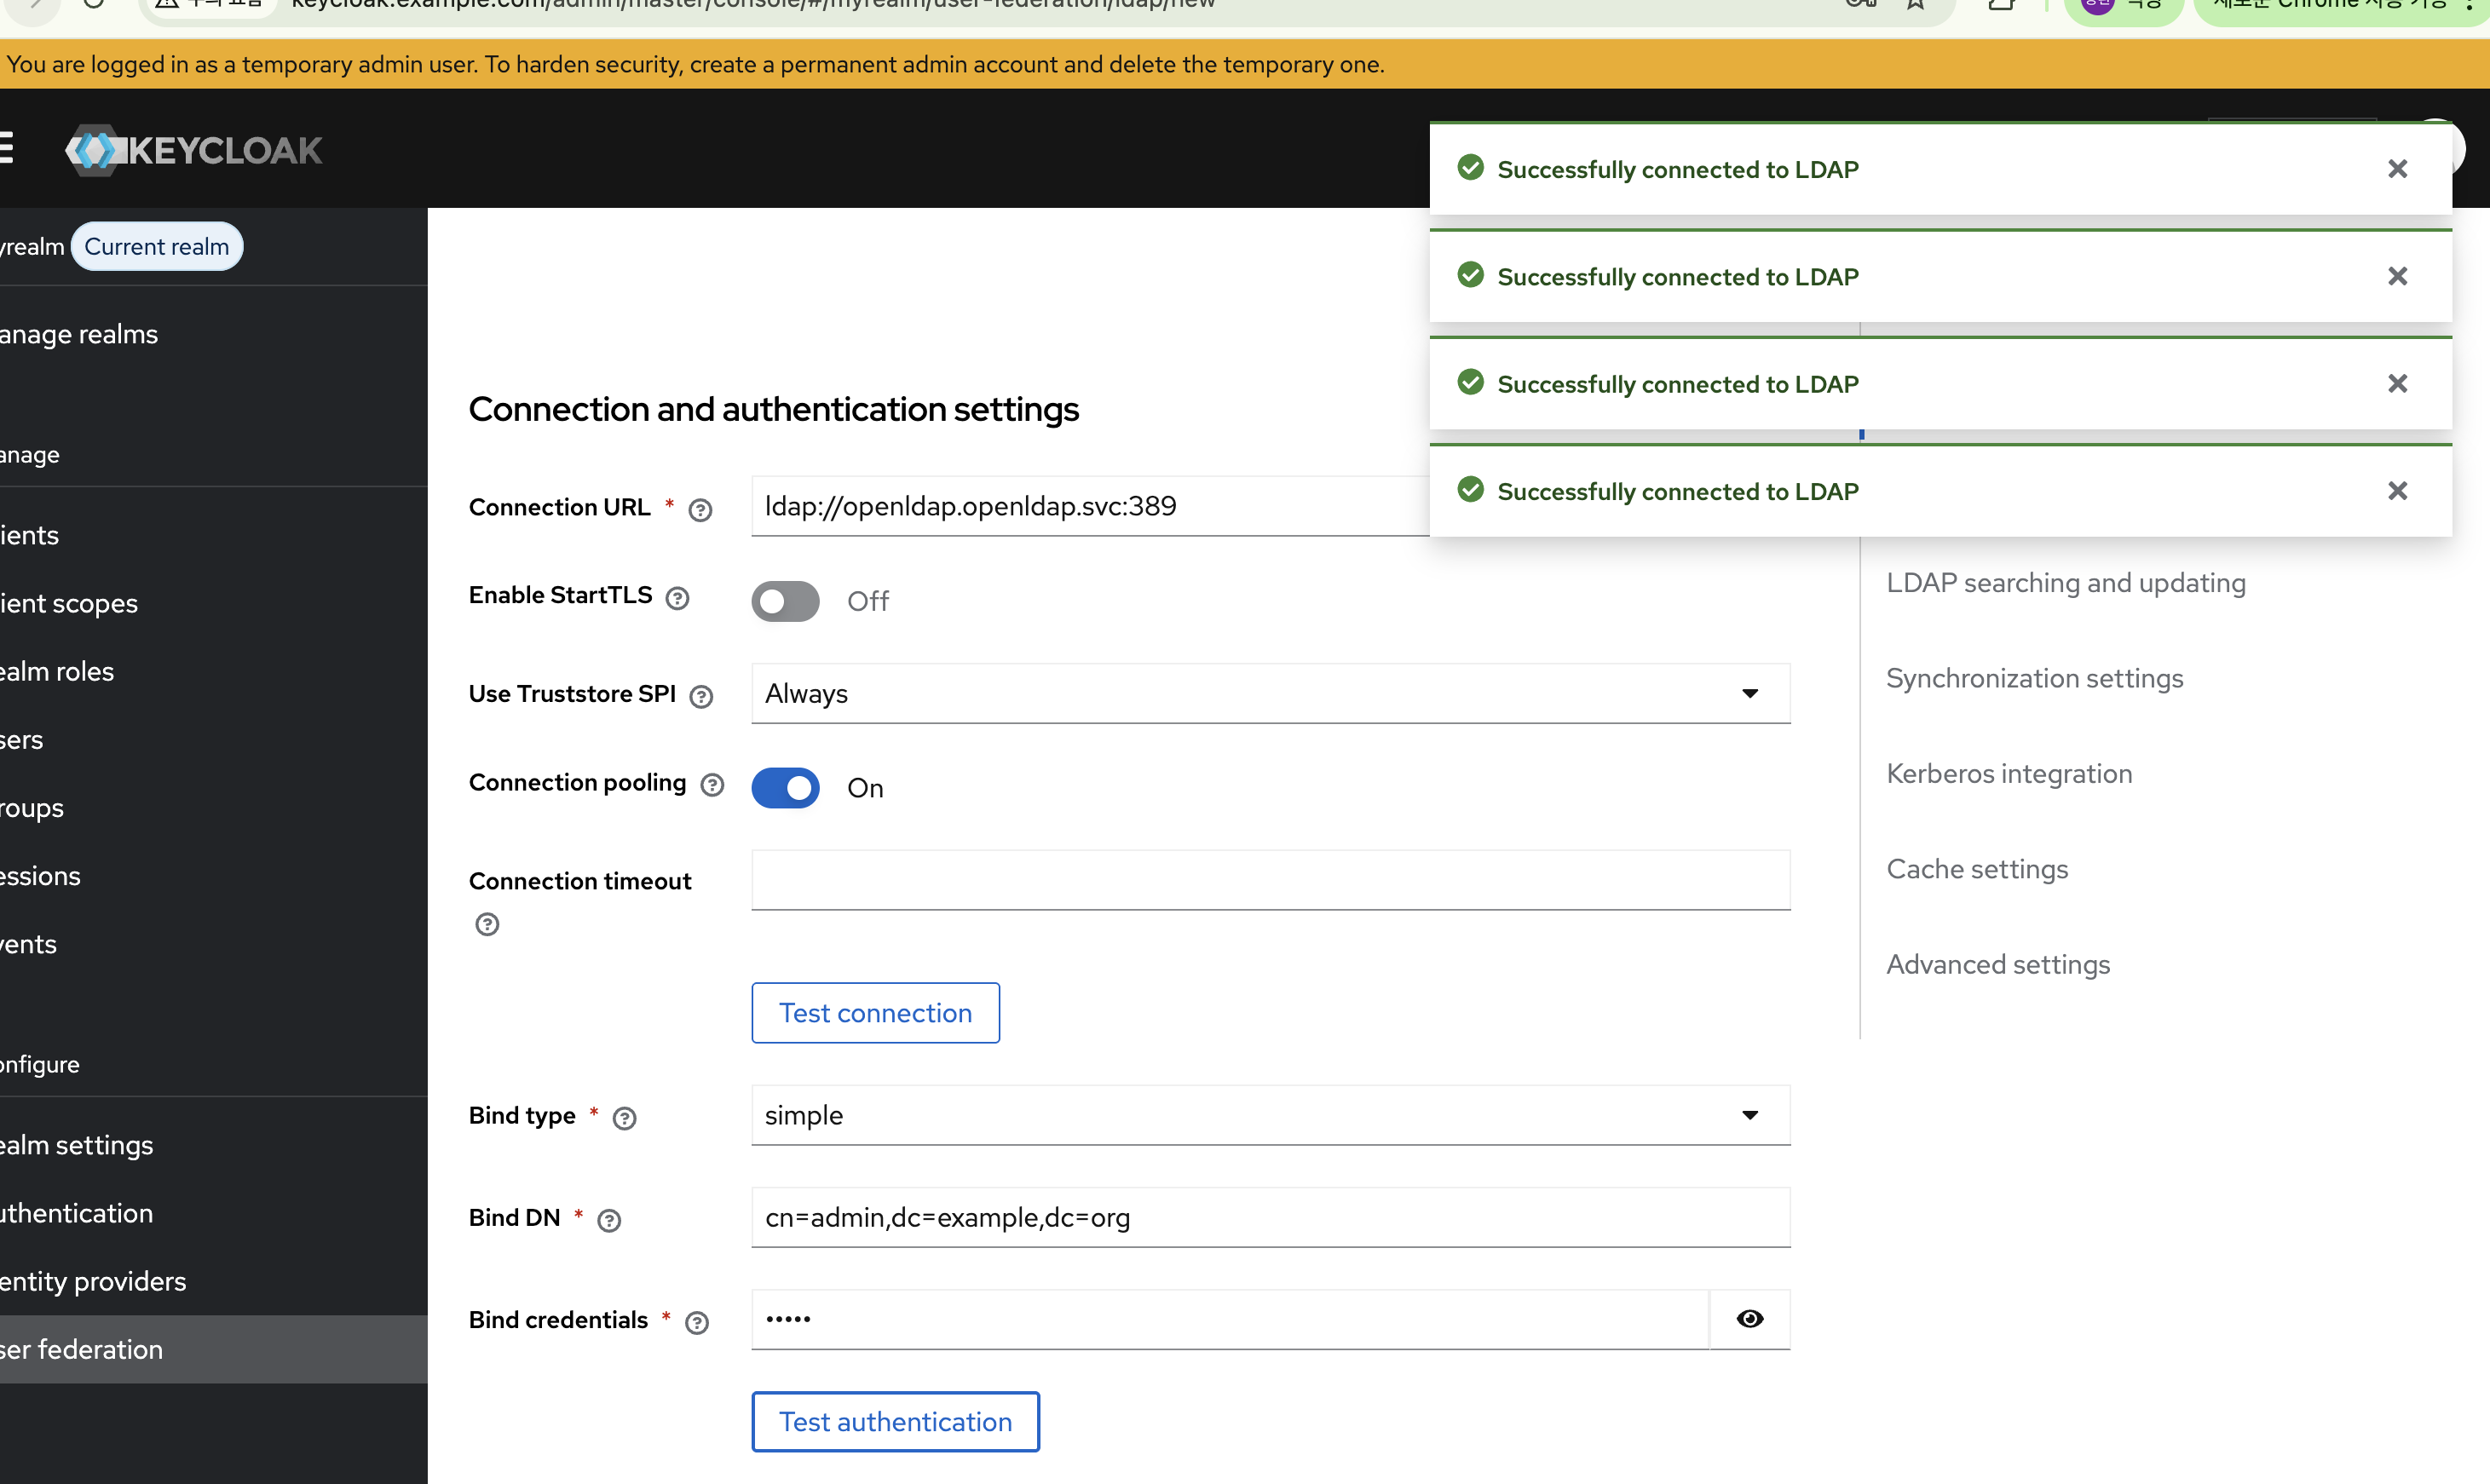Open the Use Truststore SPI dropdown
This screenshot has height=1484, width=2490.
click(x=1269, y=694)
